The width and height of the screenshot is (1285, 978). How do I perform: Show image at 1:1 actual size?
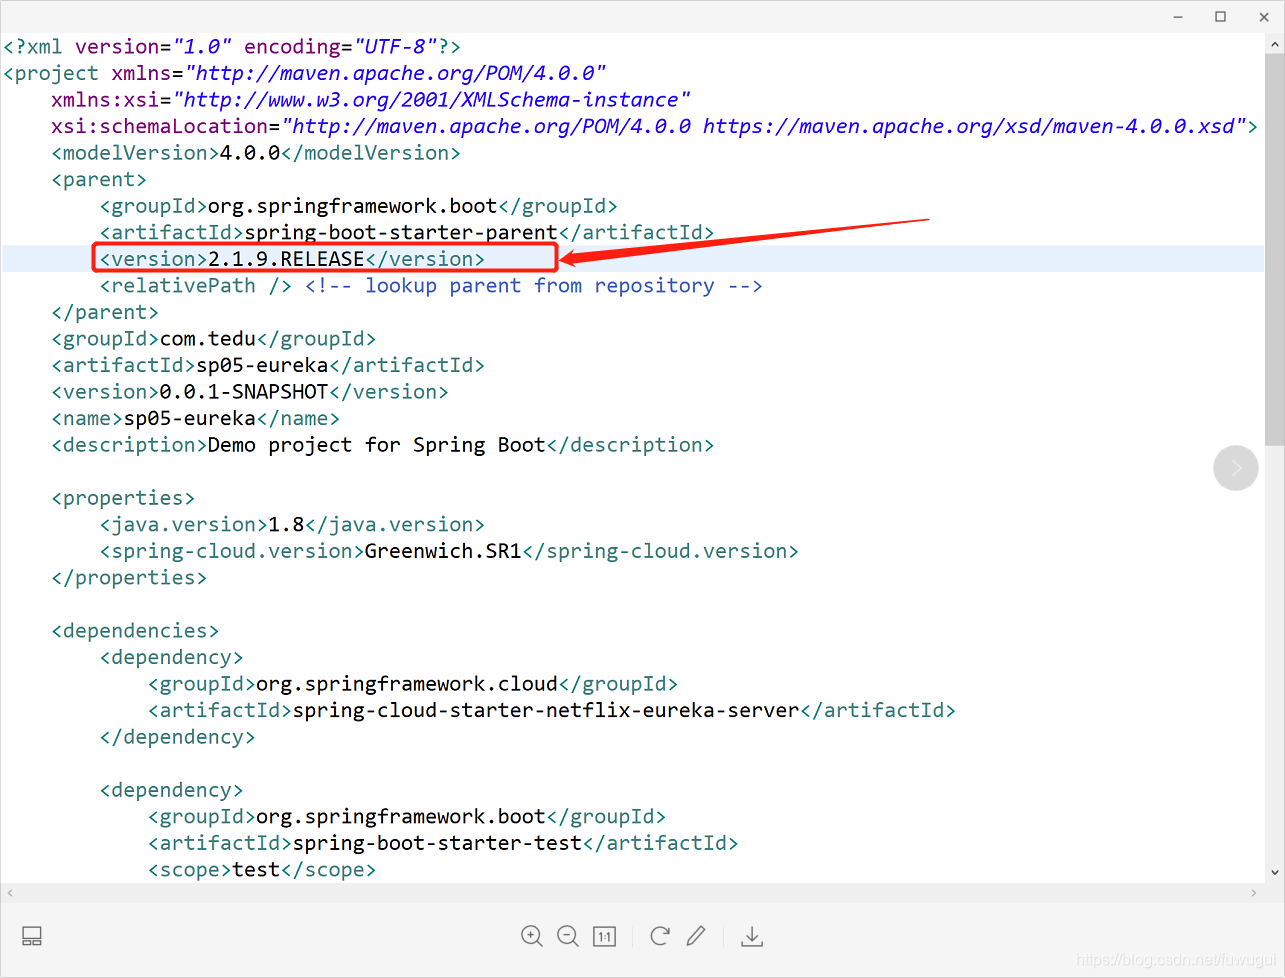pos(604,937)
